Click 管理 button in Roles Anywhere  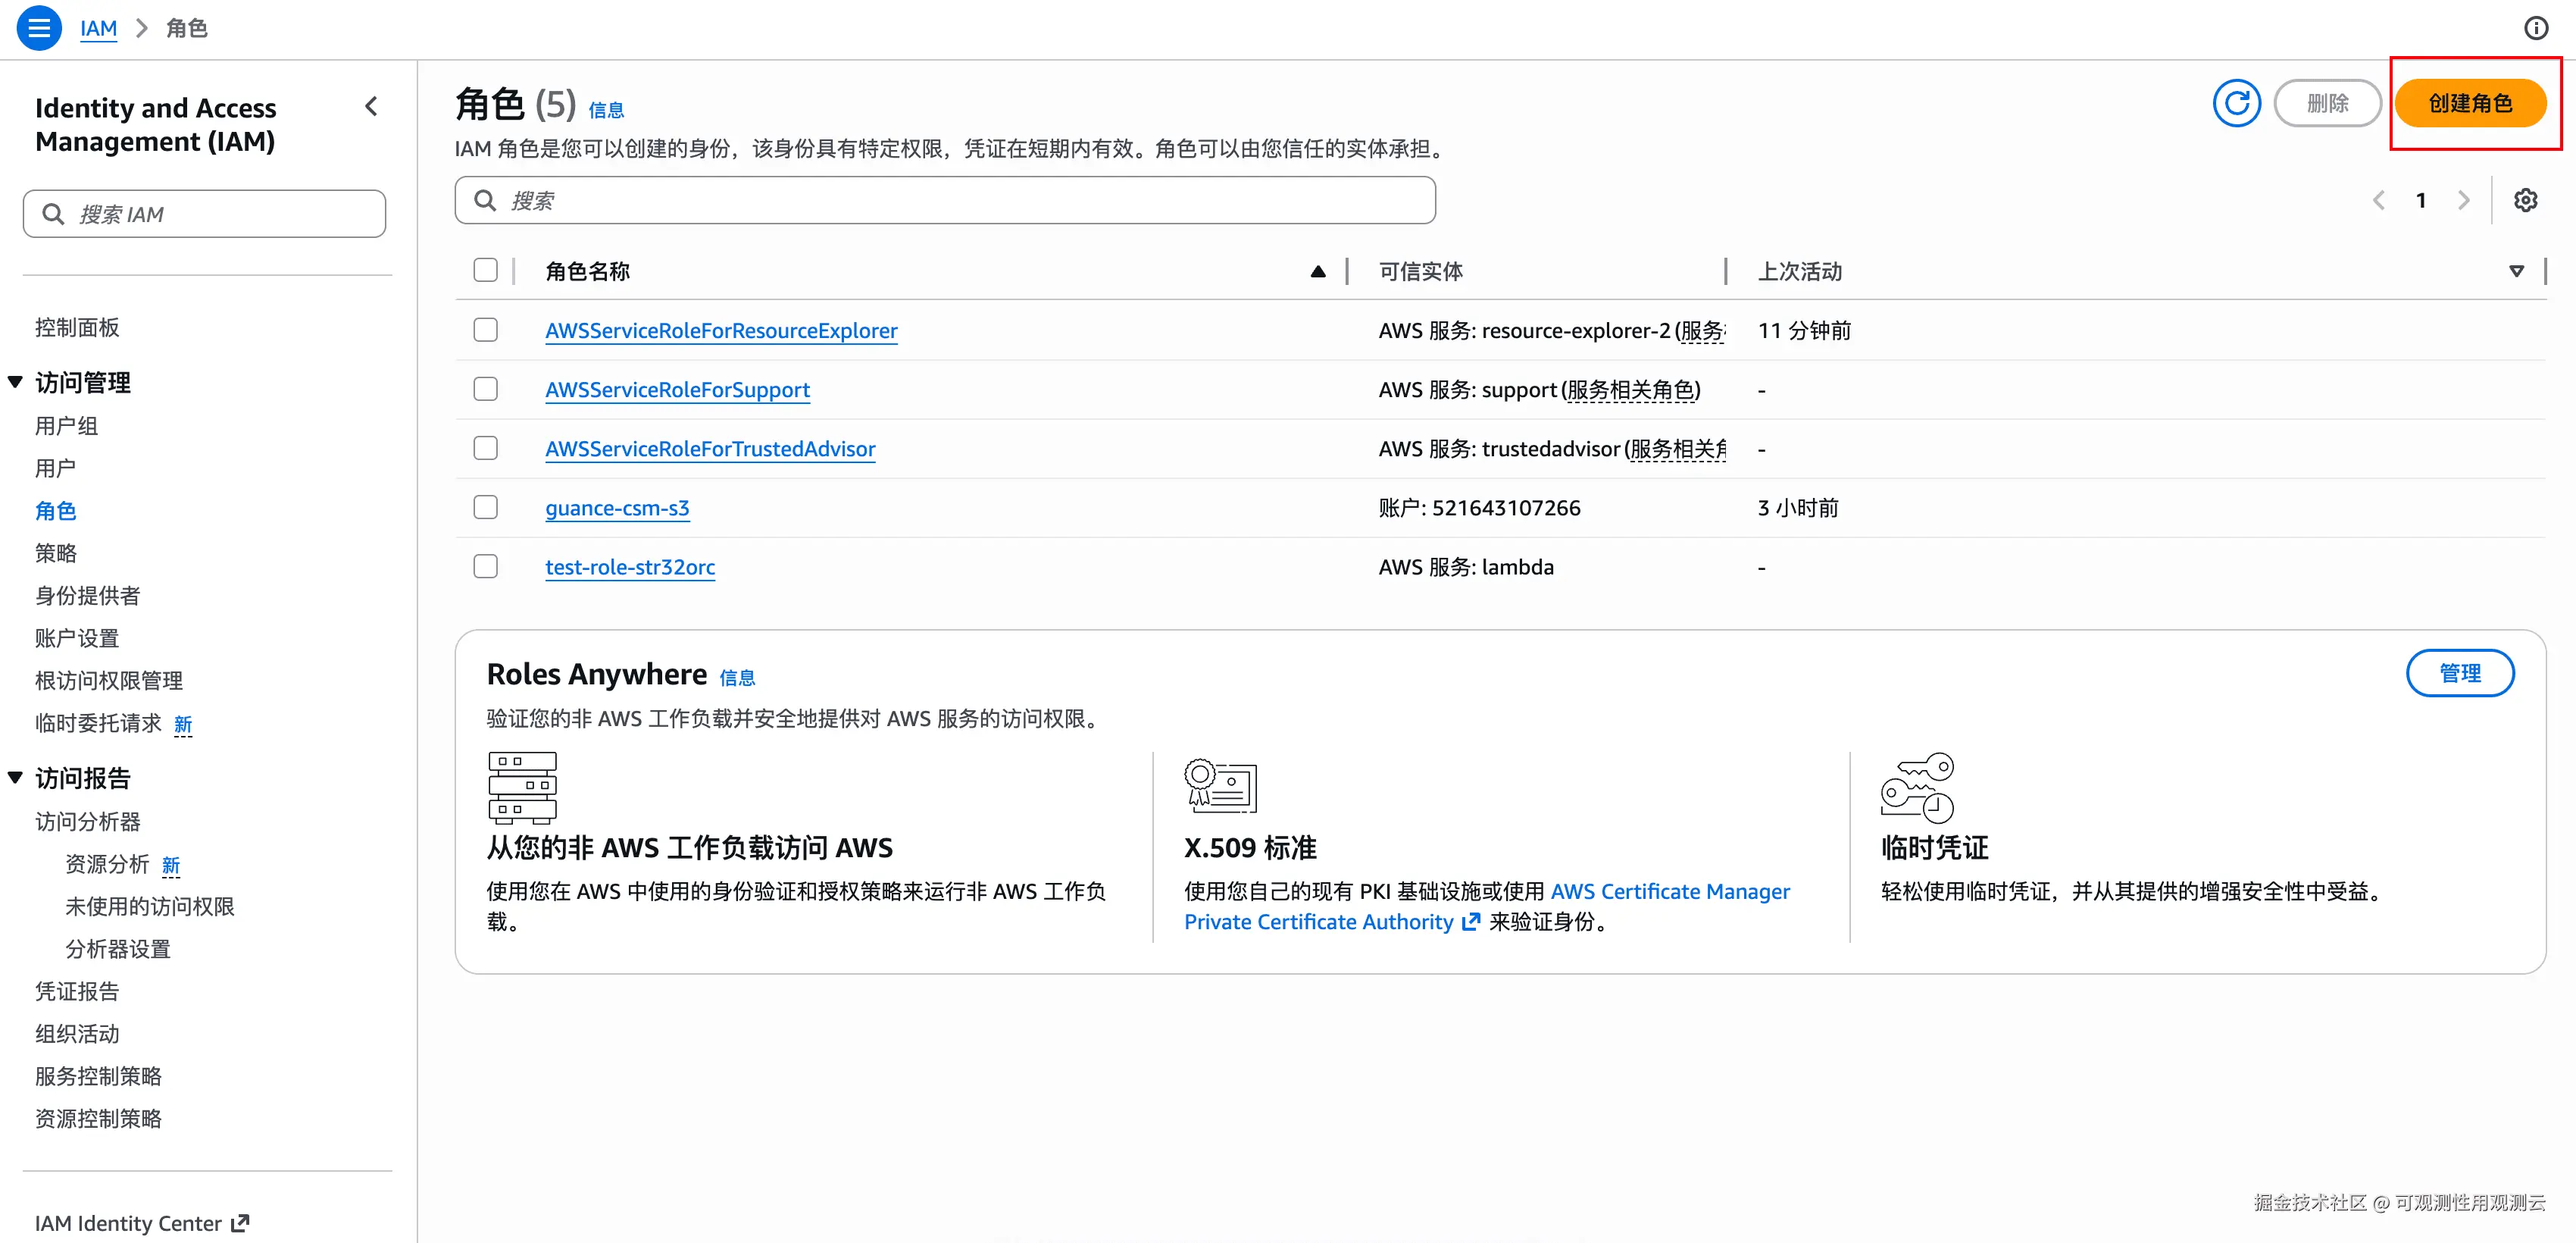pos(2459,673)
